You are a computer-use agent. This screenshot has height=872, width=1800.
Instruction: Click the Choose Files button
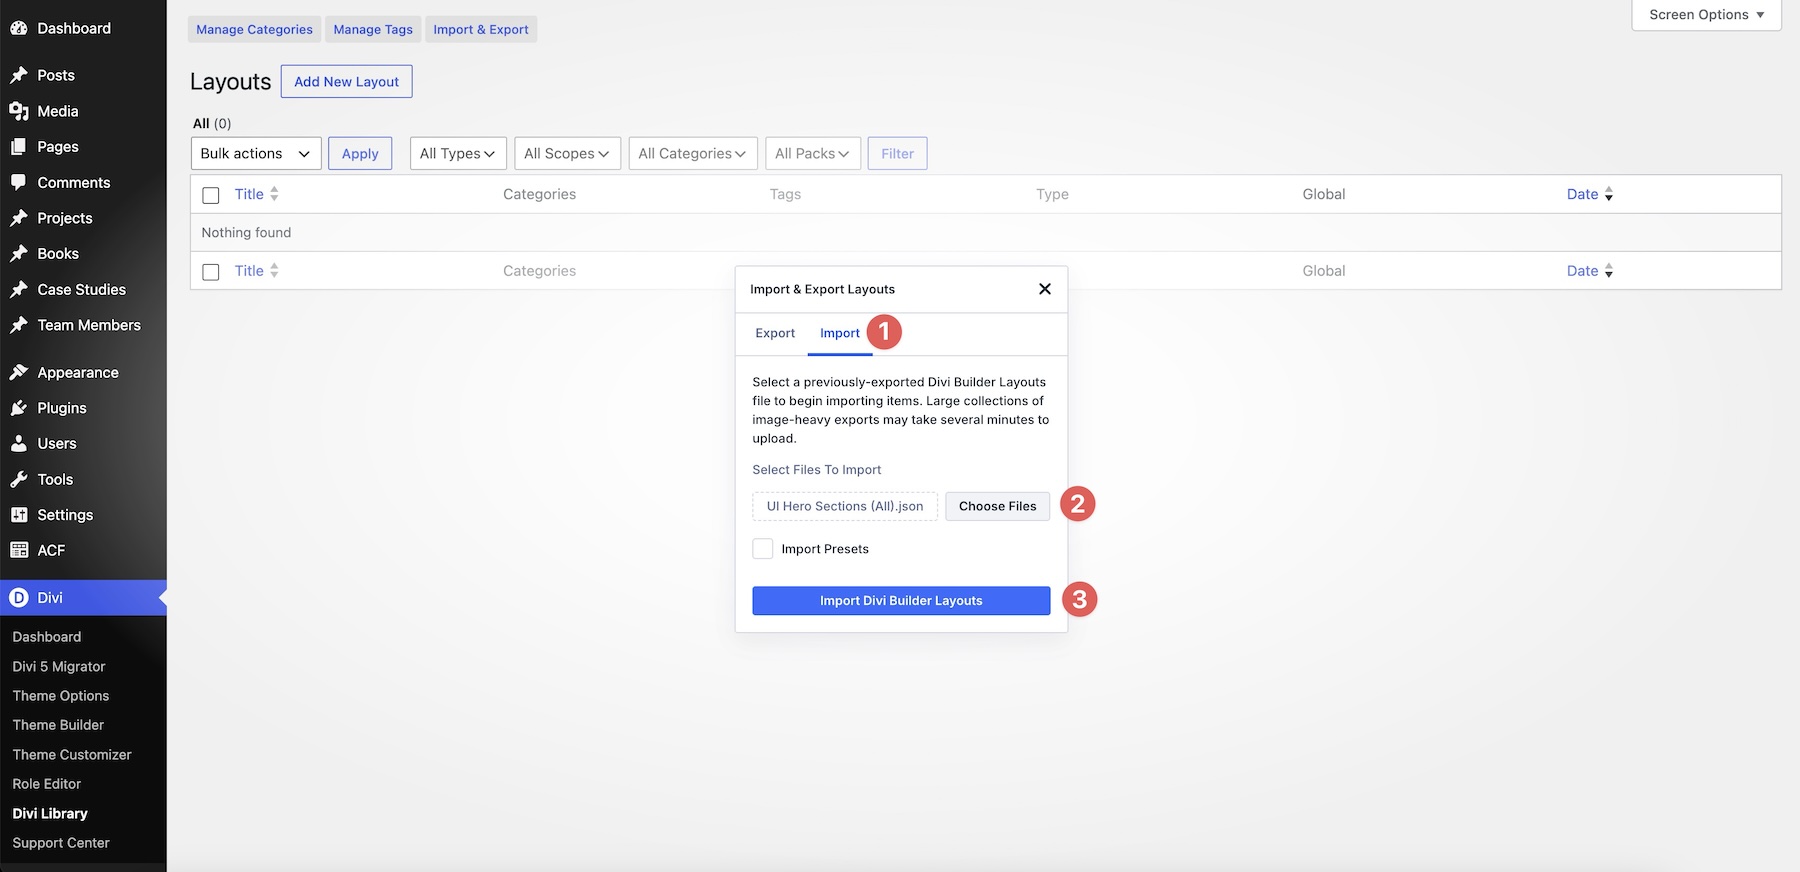coord(998,506)
